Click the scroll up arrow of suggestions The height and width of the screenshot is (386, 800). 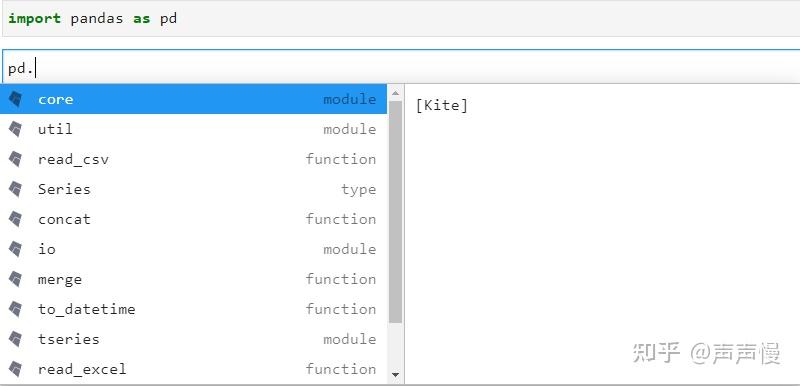[x=395, y=93]
